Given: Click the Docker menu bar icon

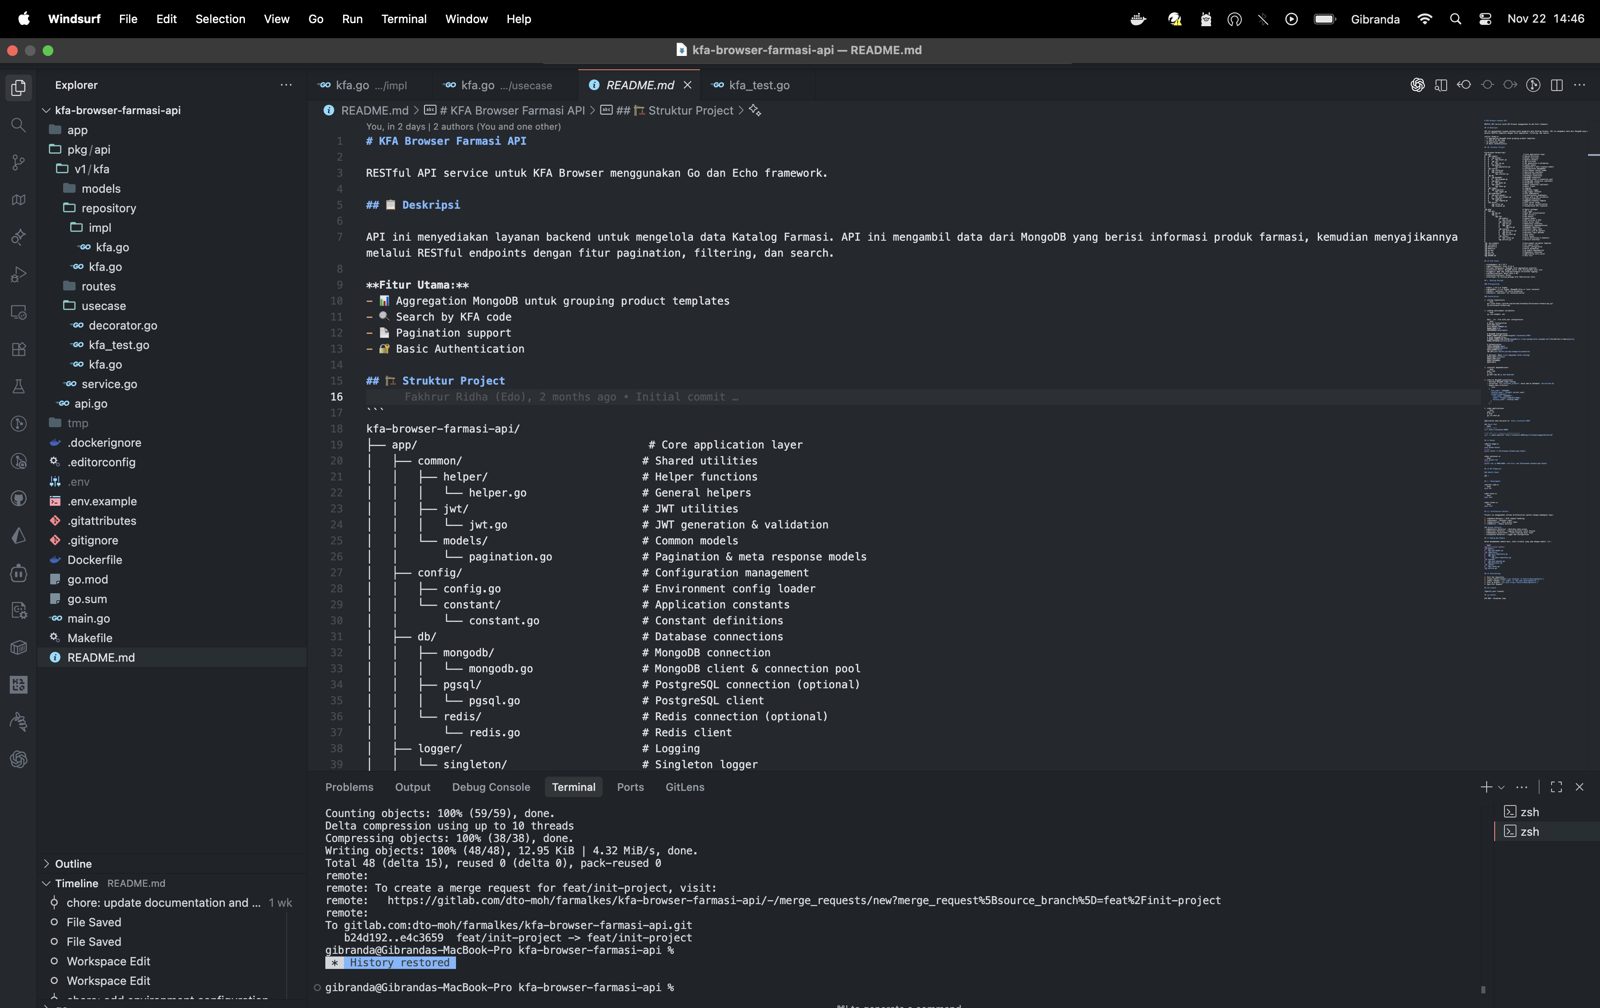Looking at the screenshot, I should click(1138, 19).
